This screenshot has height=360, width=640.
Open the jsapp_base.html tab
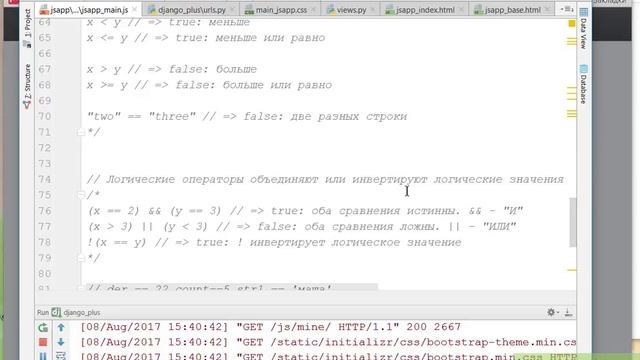(512, 10)
